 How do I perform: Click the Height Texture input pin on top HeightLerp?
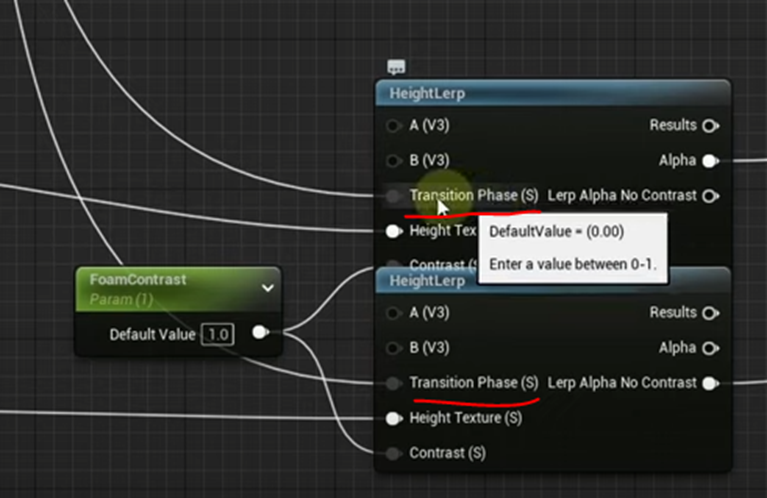coord(394,231)
